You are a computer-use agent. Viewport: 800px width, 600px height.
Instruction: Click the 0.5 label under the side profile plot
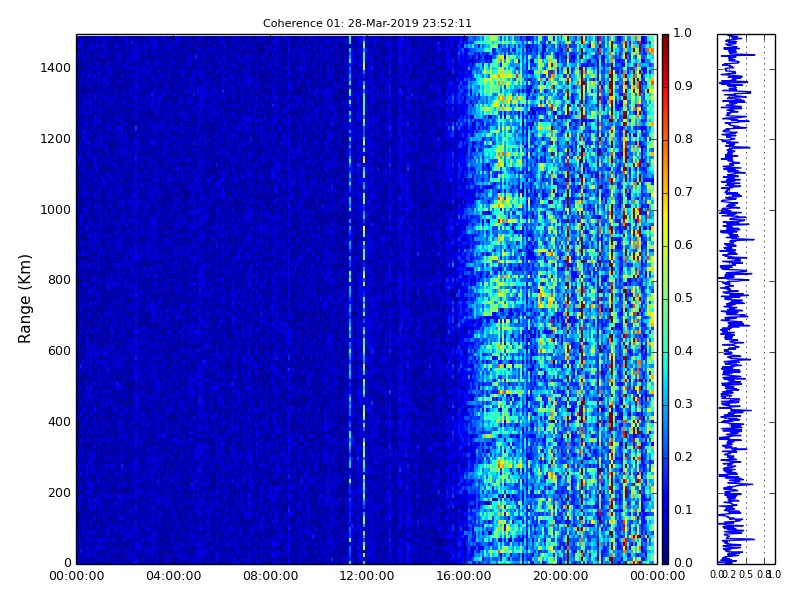click(746, 574)
